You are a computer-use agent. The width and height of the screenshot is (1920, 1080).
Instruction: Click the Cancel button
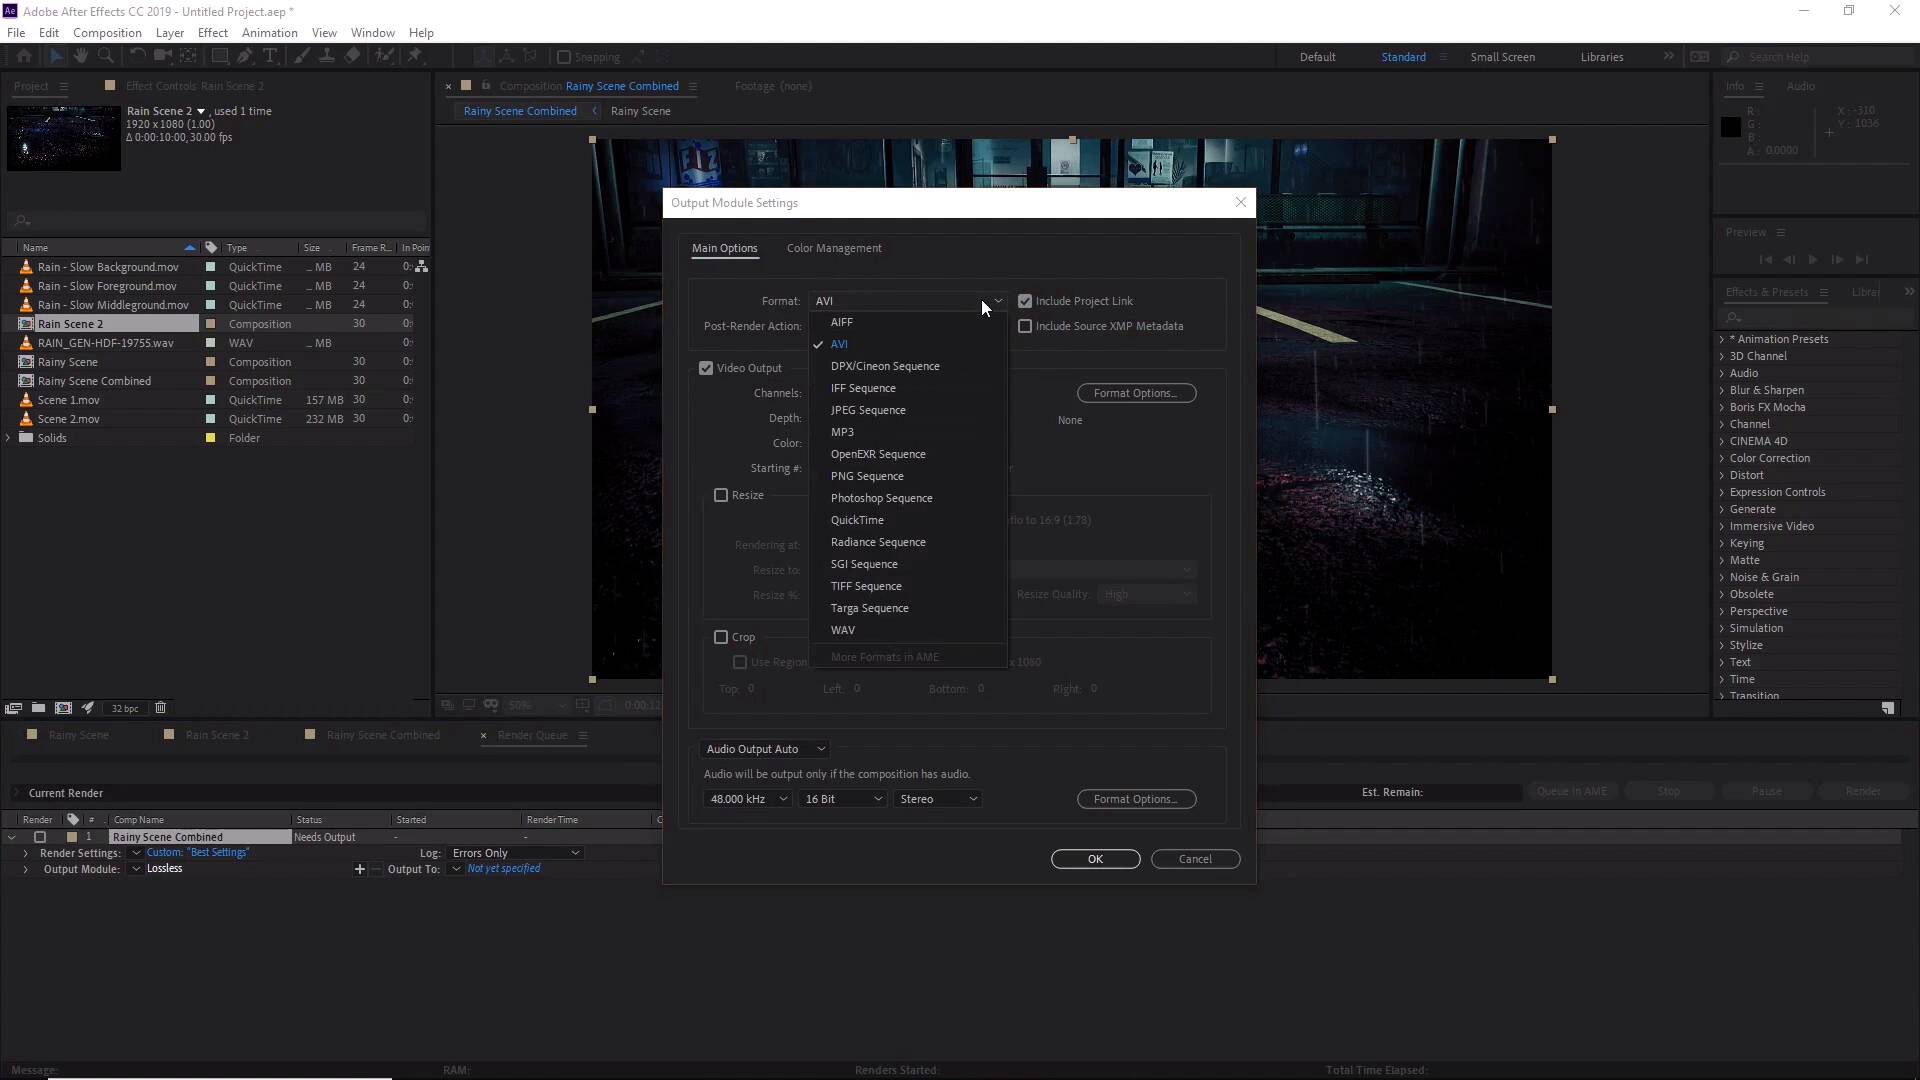point(1195,859)
